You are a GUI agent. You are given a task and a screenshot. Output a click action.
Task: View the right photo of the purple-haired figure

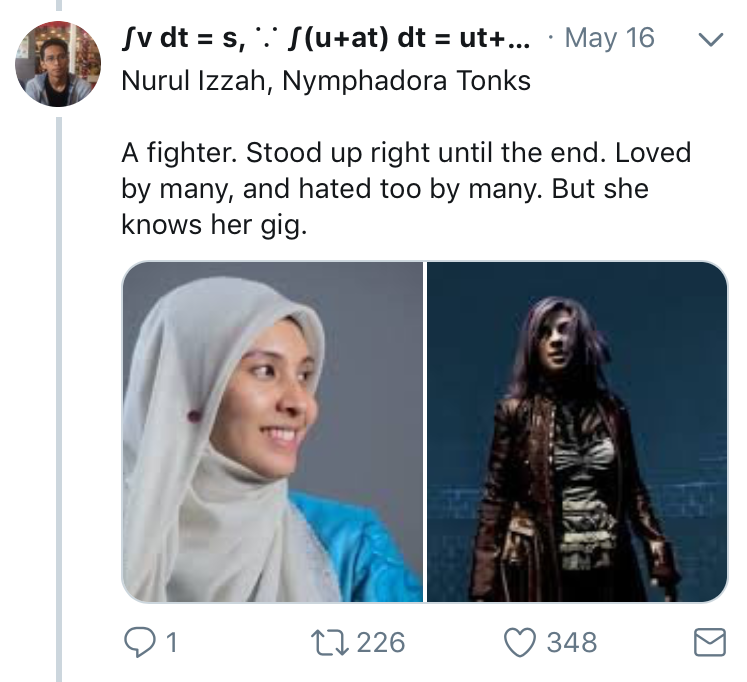(x=577, y=432)
